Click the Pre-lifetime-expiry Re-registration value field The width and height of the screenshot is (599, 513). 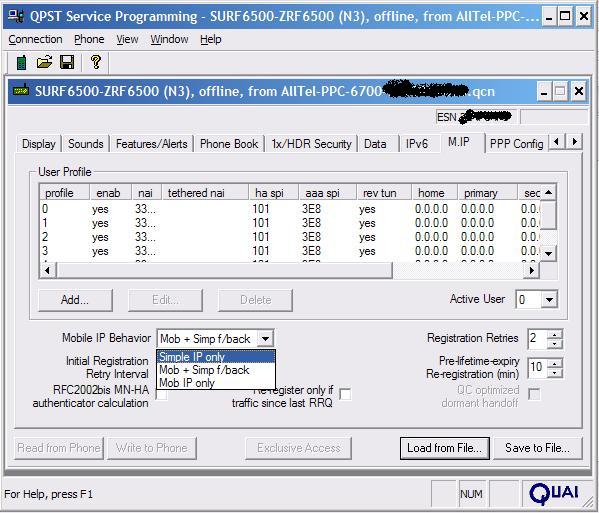click(x=537, y=368)
